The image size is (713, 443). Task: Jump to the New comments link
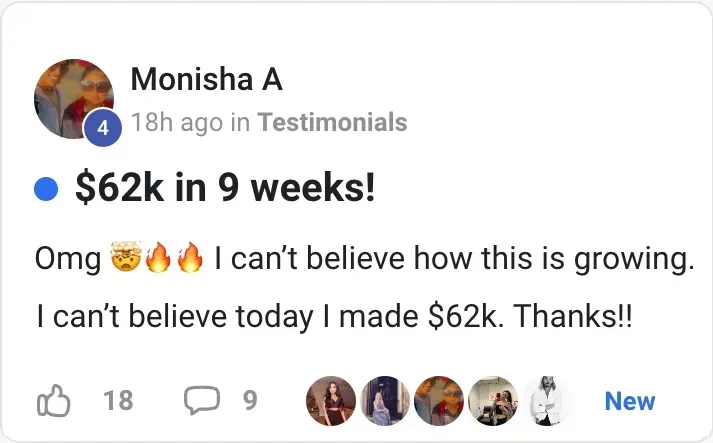tap(630, 401)
